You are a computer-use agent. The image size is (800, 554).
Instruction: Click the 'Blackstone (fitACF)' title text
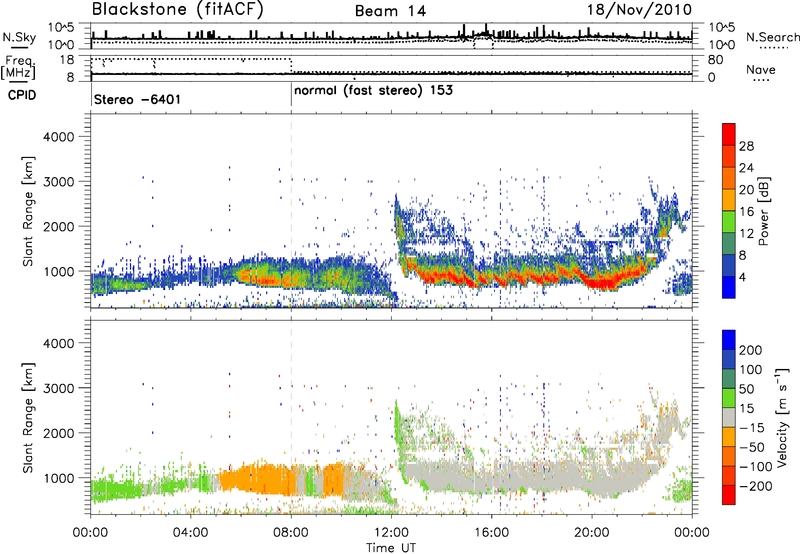[177, 10]
